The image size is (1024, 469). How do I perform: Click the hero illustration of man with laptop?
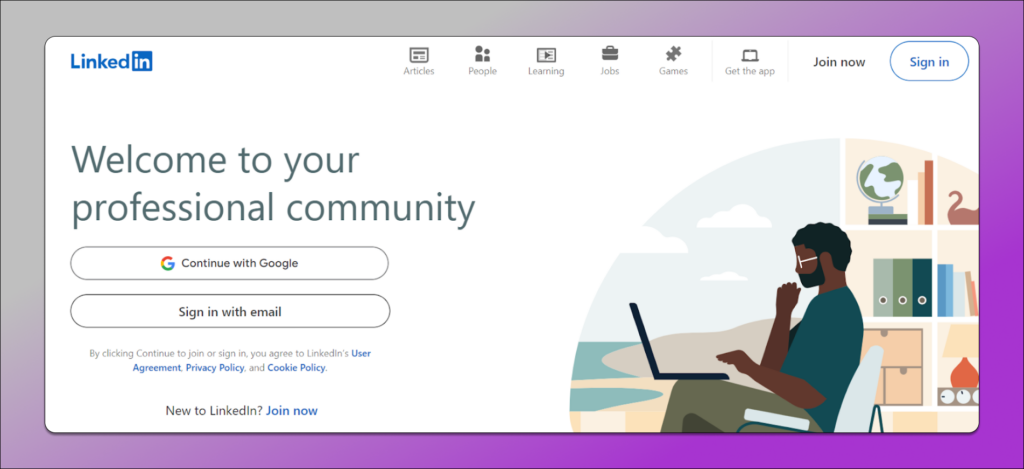[x=774, y=285]
